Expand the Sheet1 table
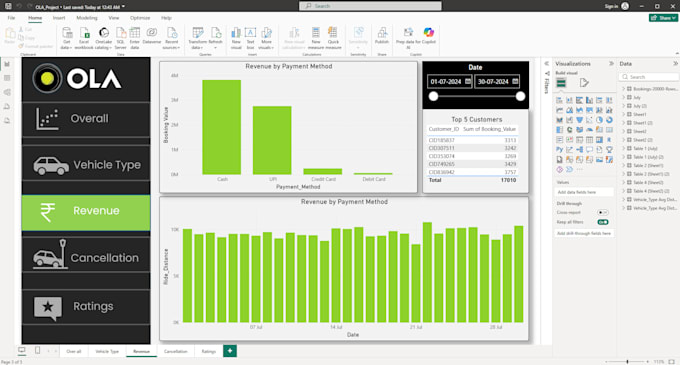 (624, 114)
